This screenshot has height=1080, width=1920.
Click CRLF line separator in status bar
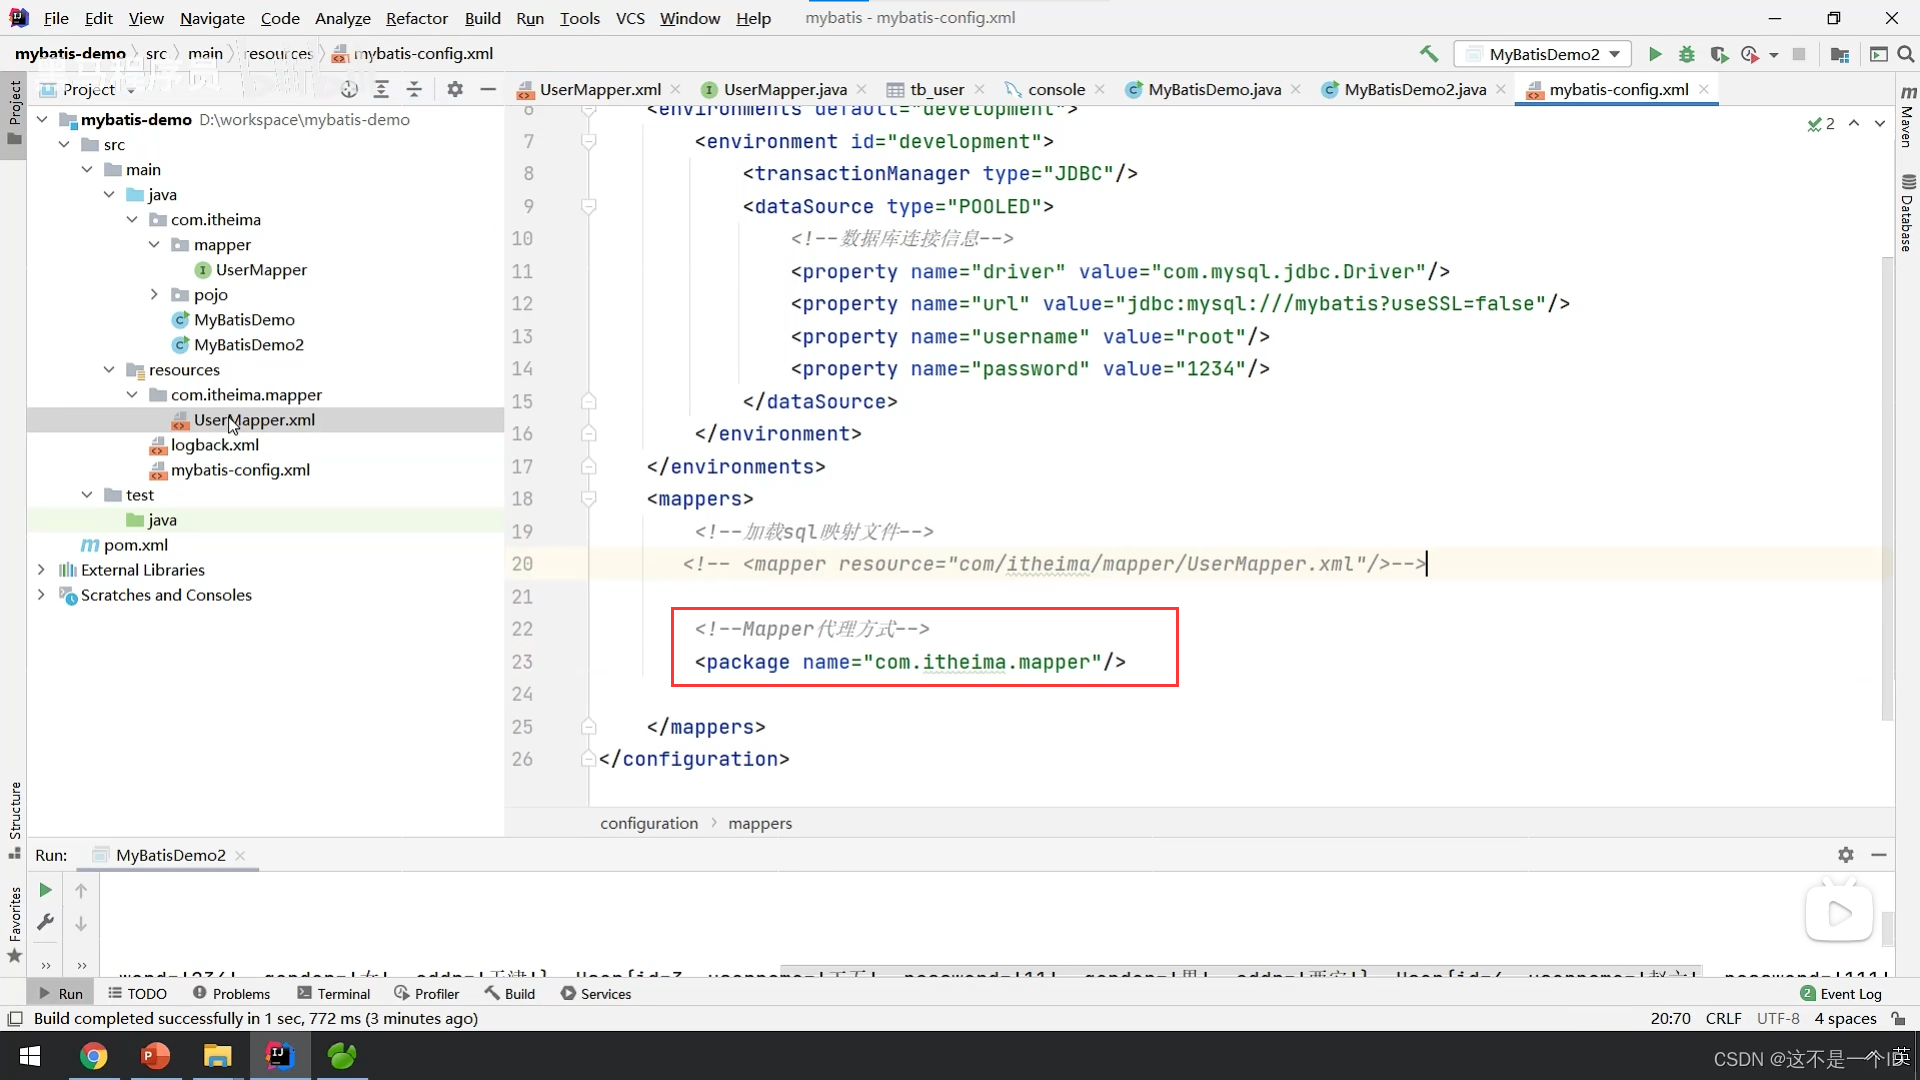pos(1724,1019)
